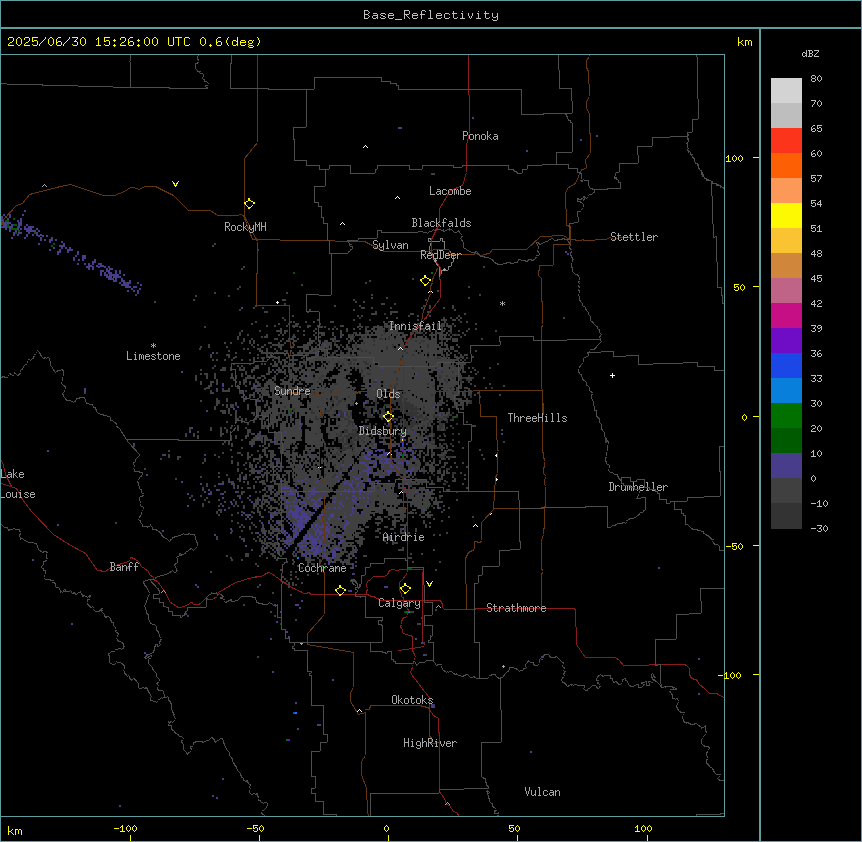Click the timestamp 2025/06/30 15:26:00 UTC
This screenshot has height=842, width=862.
[99, 42]
